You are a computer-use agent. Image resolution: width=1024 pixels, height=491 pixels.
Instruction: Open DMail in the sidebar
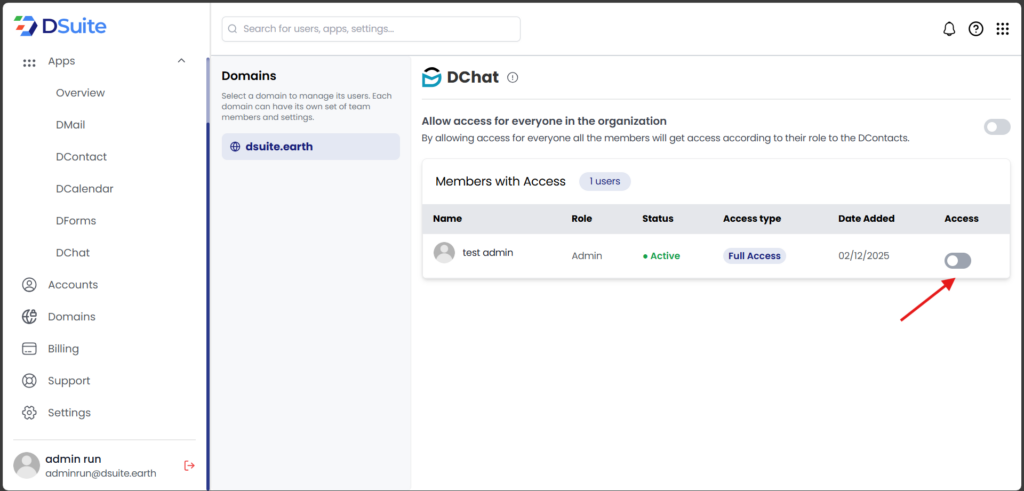[70, 125]
